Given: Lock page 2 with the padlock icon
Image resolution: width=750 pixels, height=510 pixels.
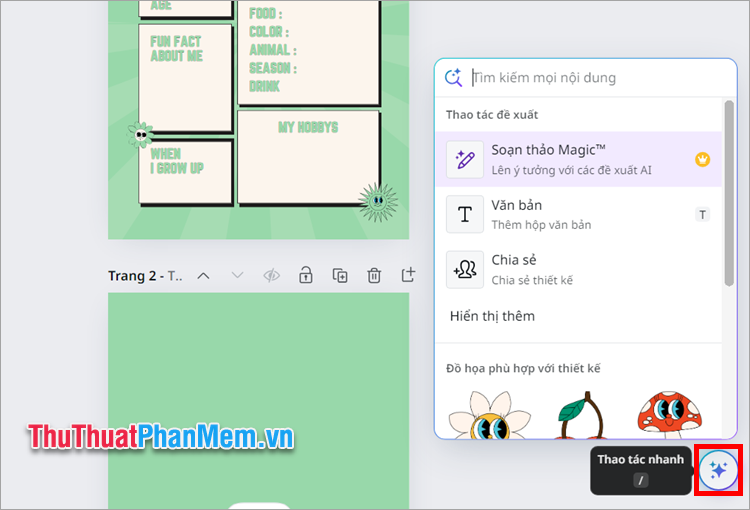Looking at the screenshot, I should [x=306, y=275].
